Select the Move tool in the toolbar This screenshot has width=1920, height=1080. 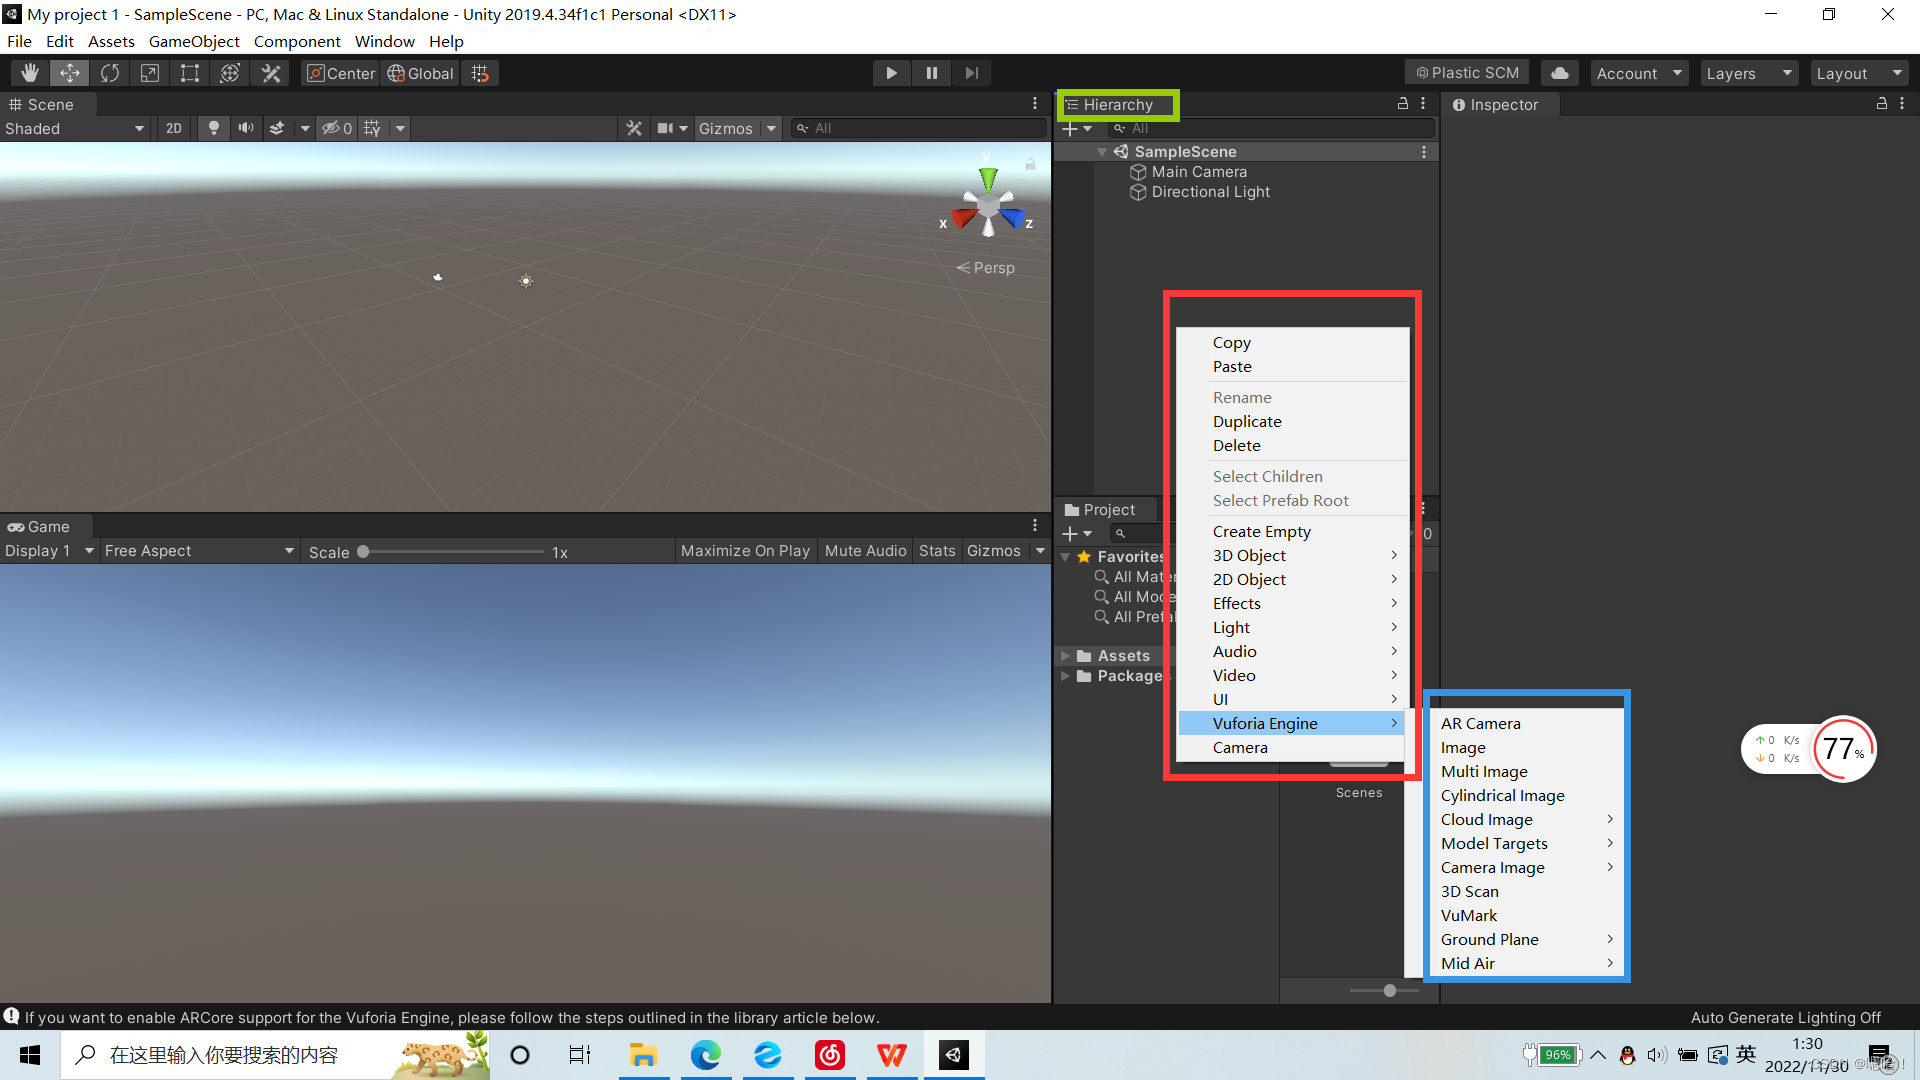69,72
